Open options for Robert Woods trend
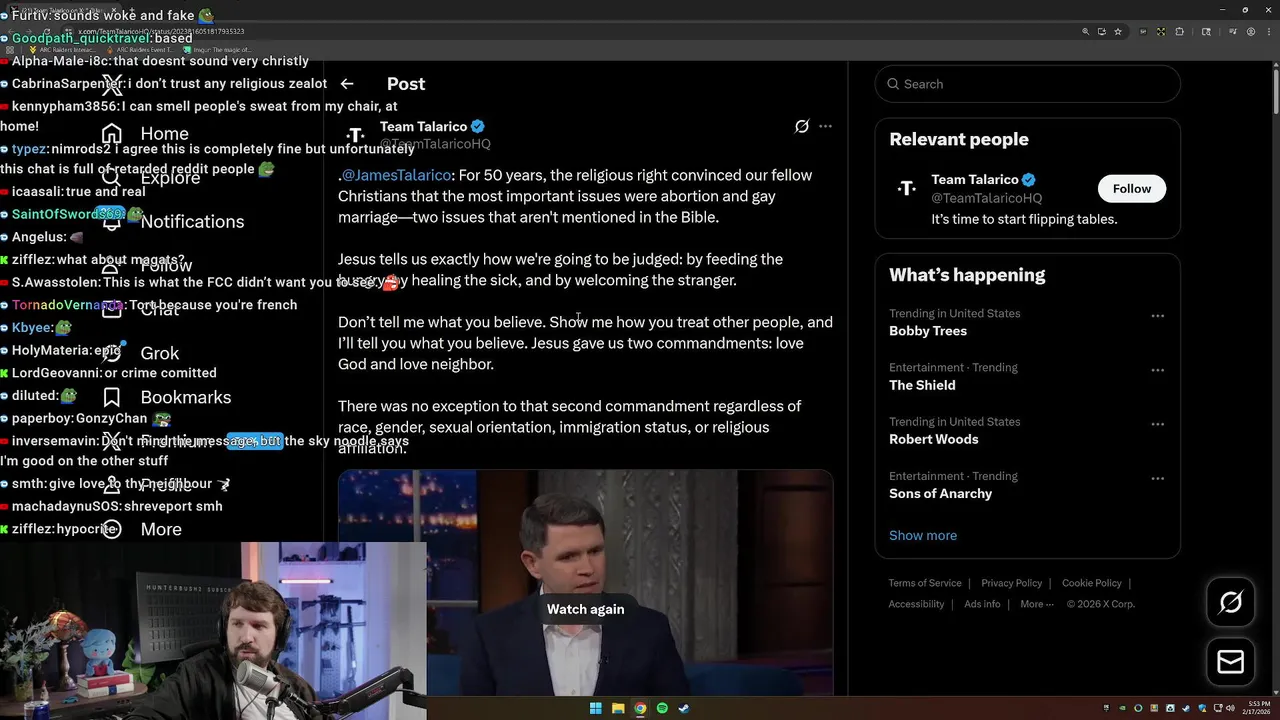The image size is (1280, 720). tap(1157, 424)
